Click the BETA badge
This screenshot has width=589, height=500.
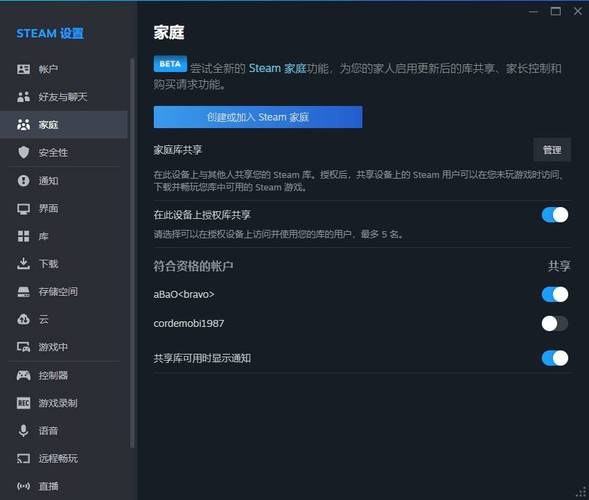click(x=170, y=64)
